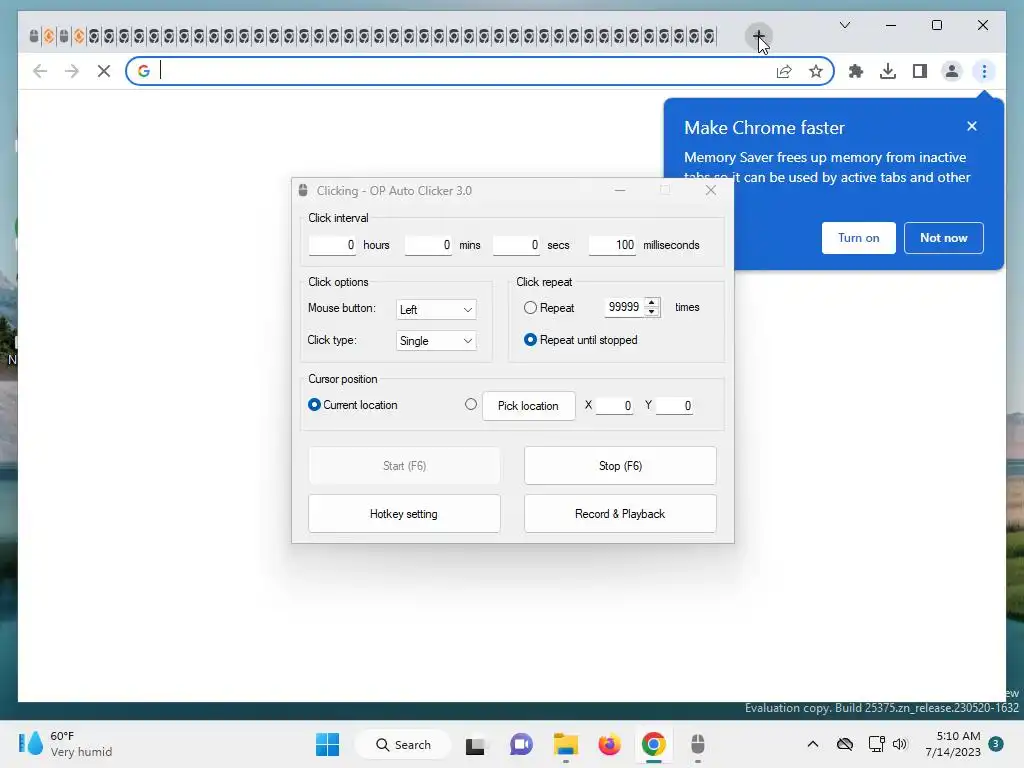Select the Pick location radio button
Image resolution: width=1024 pixels, height=768 pixels.
pos(471,404)
